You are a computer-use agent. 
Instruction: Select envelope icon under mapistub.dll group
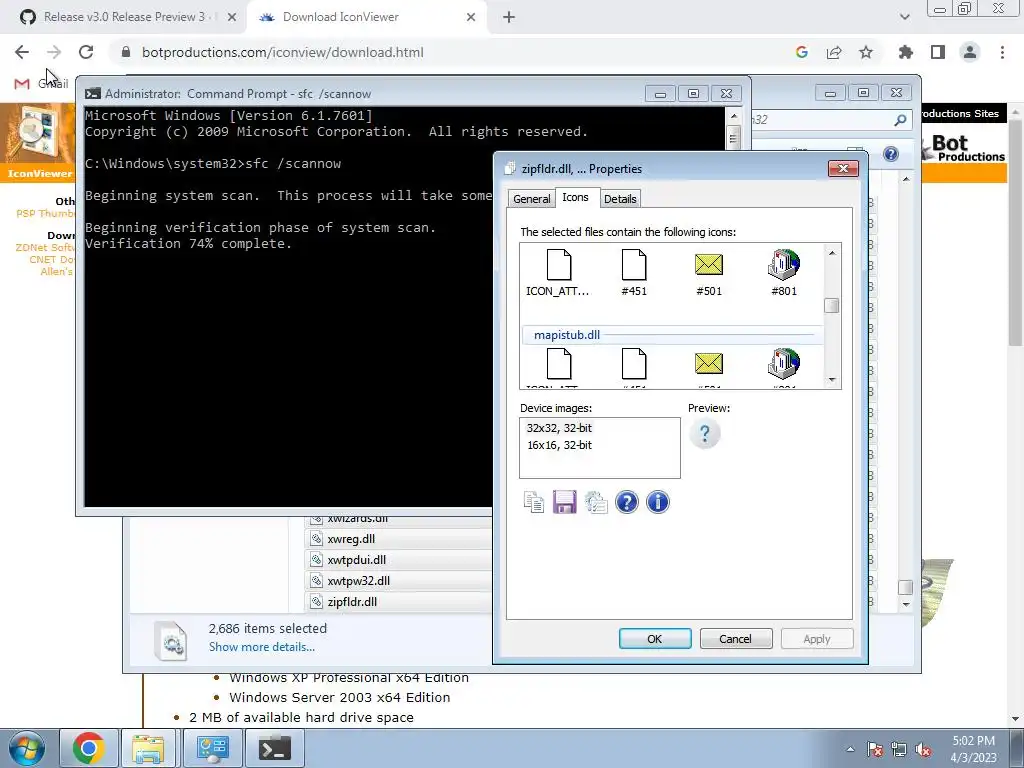pos(709,366)
